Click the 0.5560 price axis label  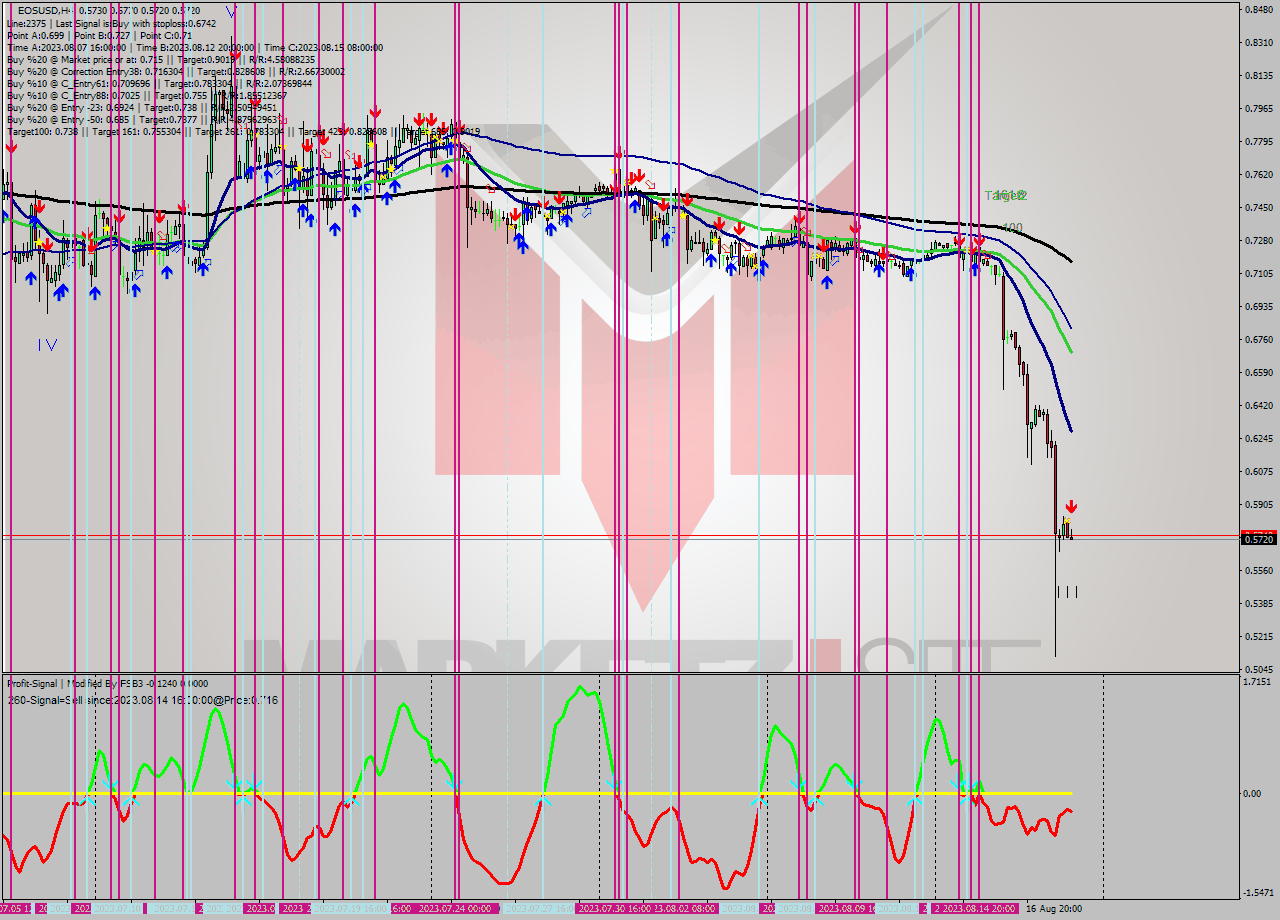click(1259, 571)
